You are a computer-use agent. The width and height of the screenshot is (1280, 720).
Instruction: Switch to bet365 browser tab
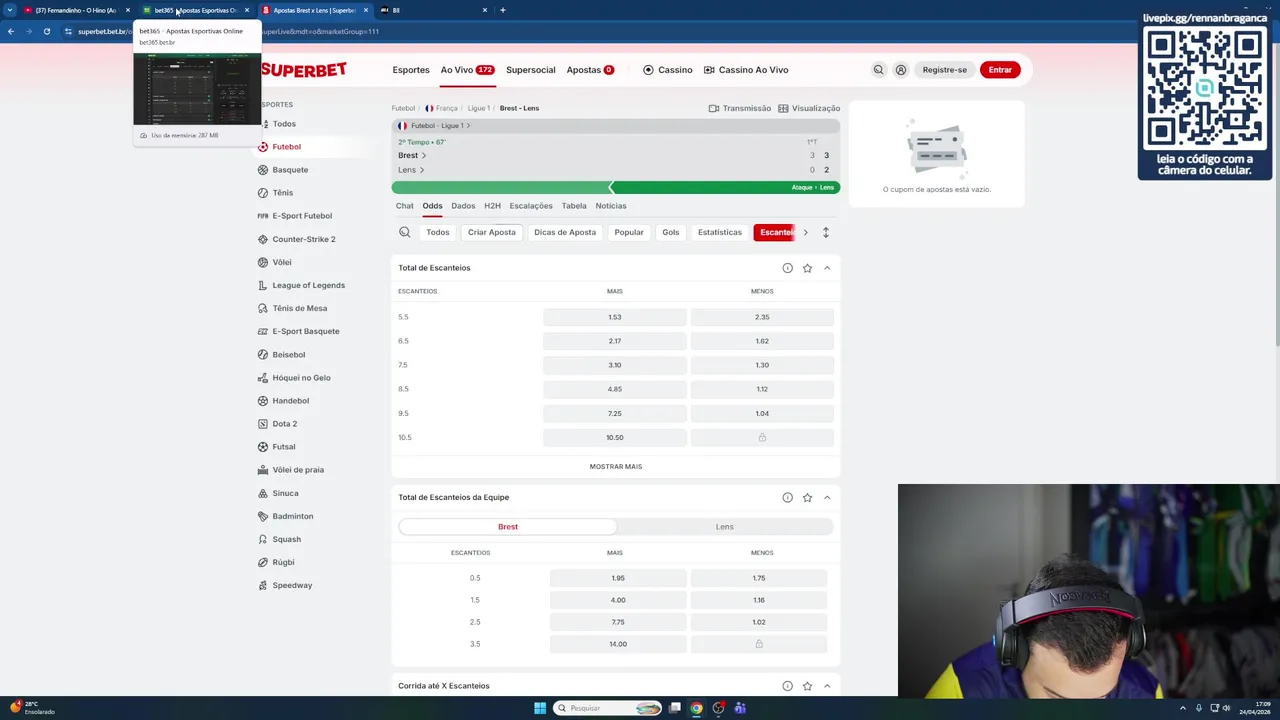pos(195,10)
